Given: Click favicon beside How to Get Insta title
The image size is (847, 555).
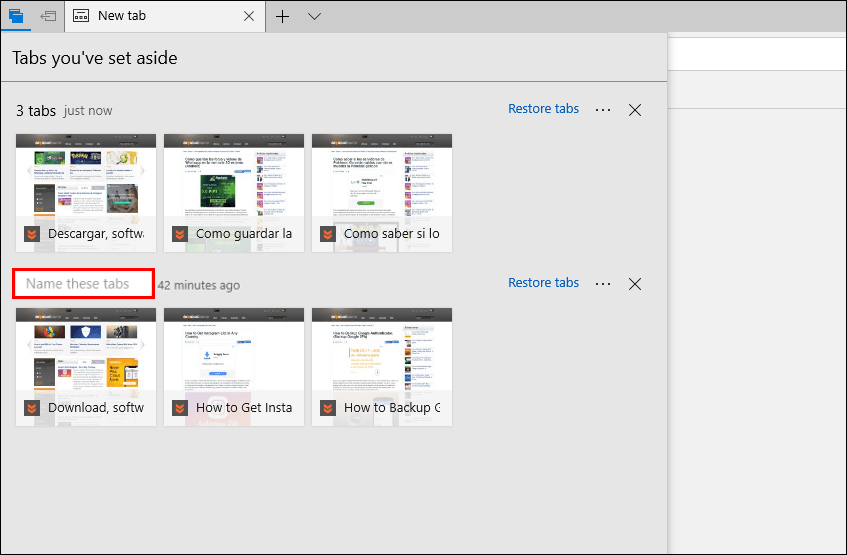Looking at the screenshot, I should tap(180, 408).
